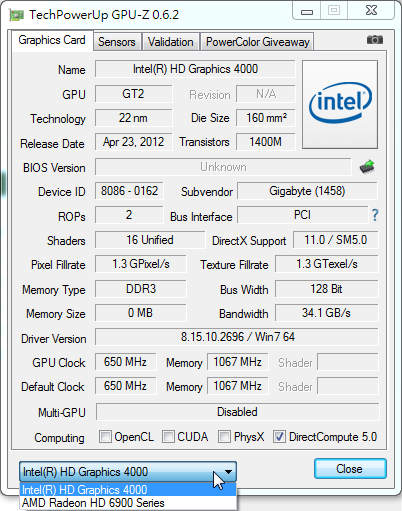Open the PowerColor Giveaway tab
Screen dimensions: 402x511
[x=258, y=42]
